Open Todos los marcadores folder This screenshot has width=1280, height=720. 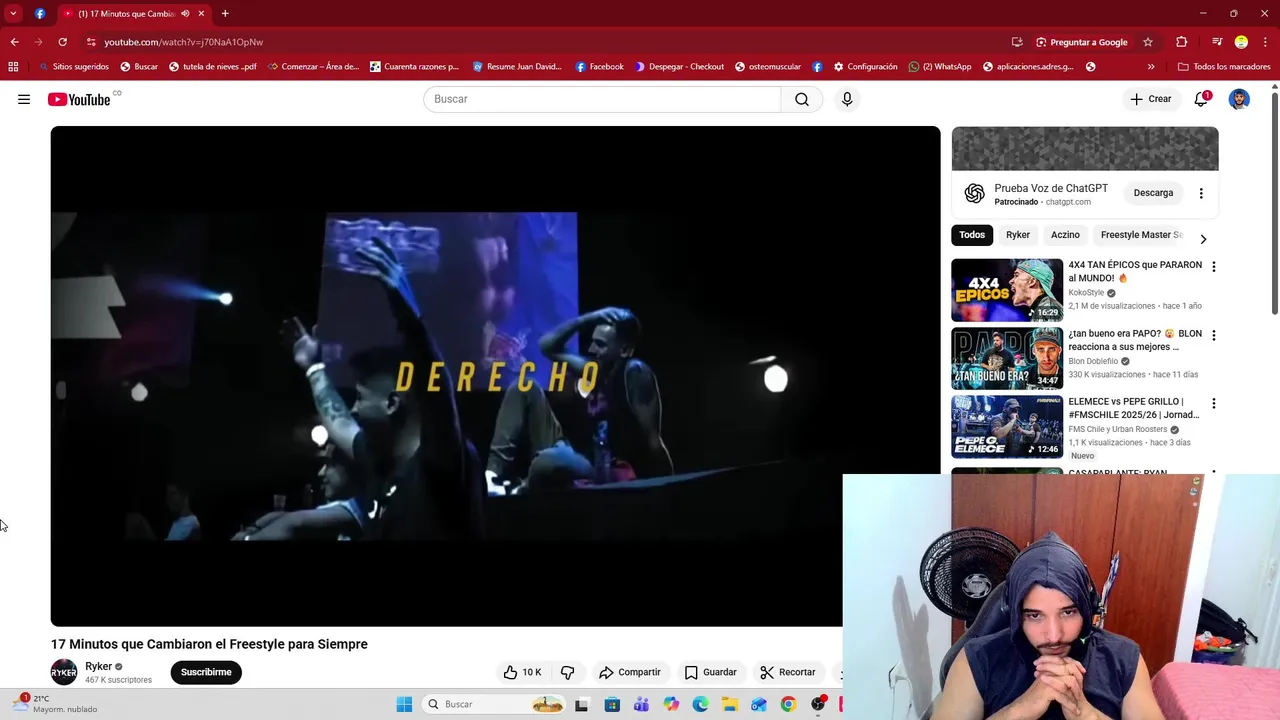point(1224,67)
